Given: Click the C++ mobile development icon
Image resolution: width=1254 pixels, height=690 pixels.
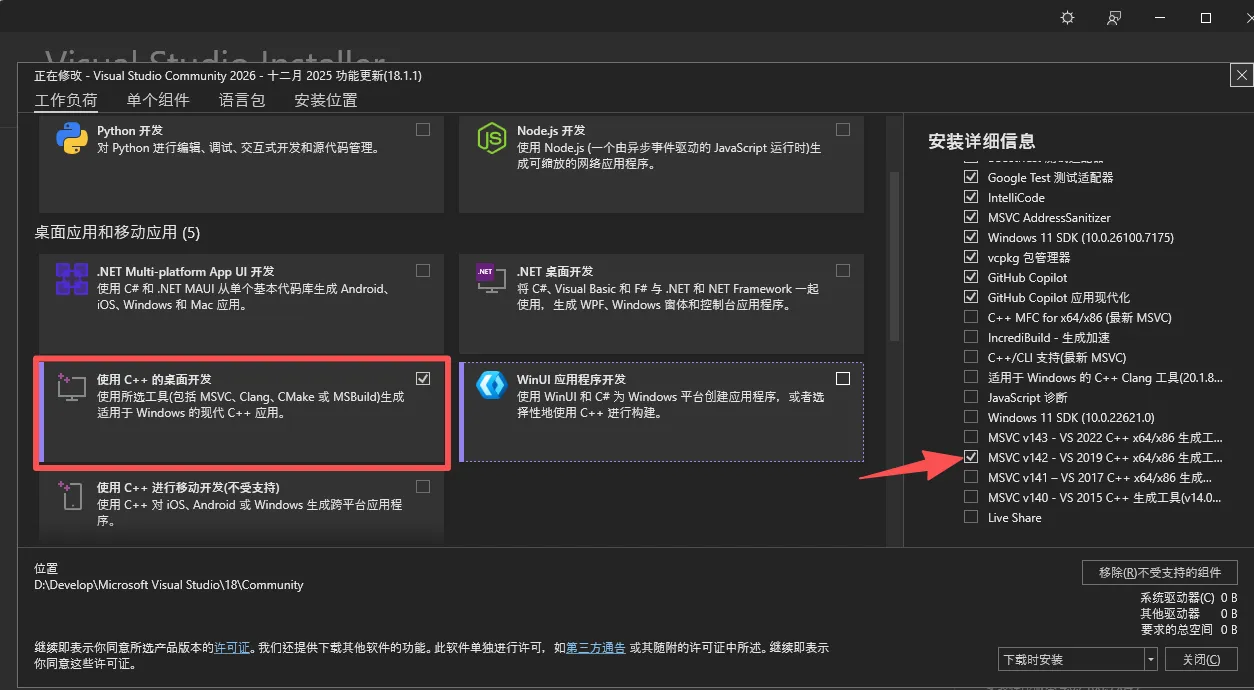Looking at the screenshot, I should click(70, 495).
